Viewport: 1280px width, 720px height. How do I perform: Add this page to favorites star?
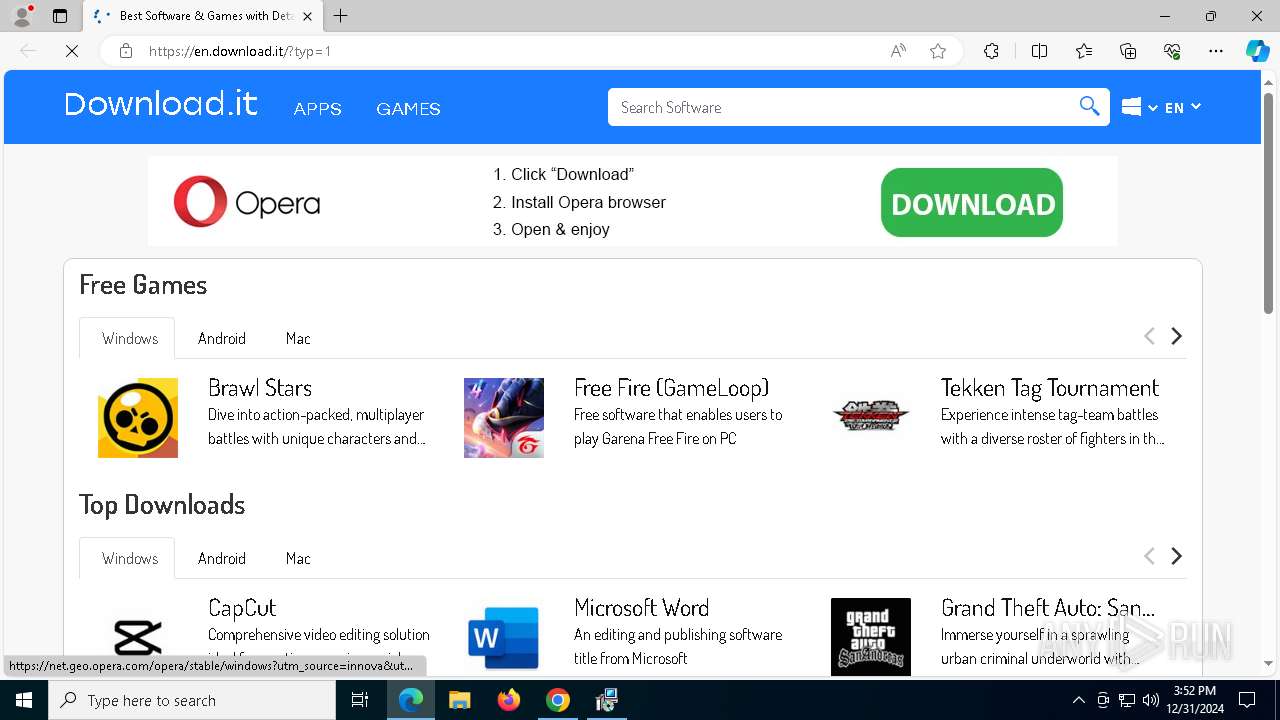click(x=938, y=51)
